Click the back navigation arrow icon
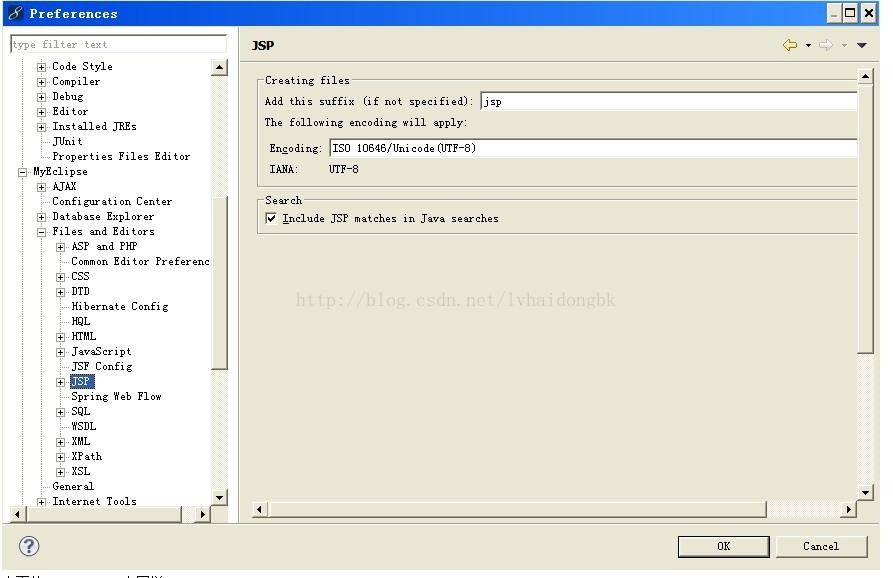The height and width of the screenshot is (578, 893). pos(790,45)
